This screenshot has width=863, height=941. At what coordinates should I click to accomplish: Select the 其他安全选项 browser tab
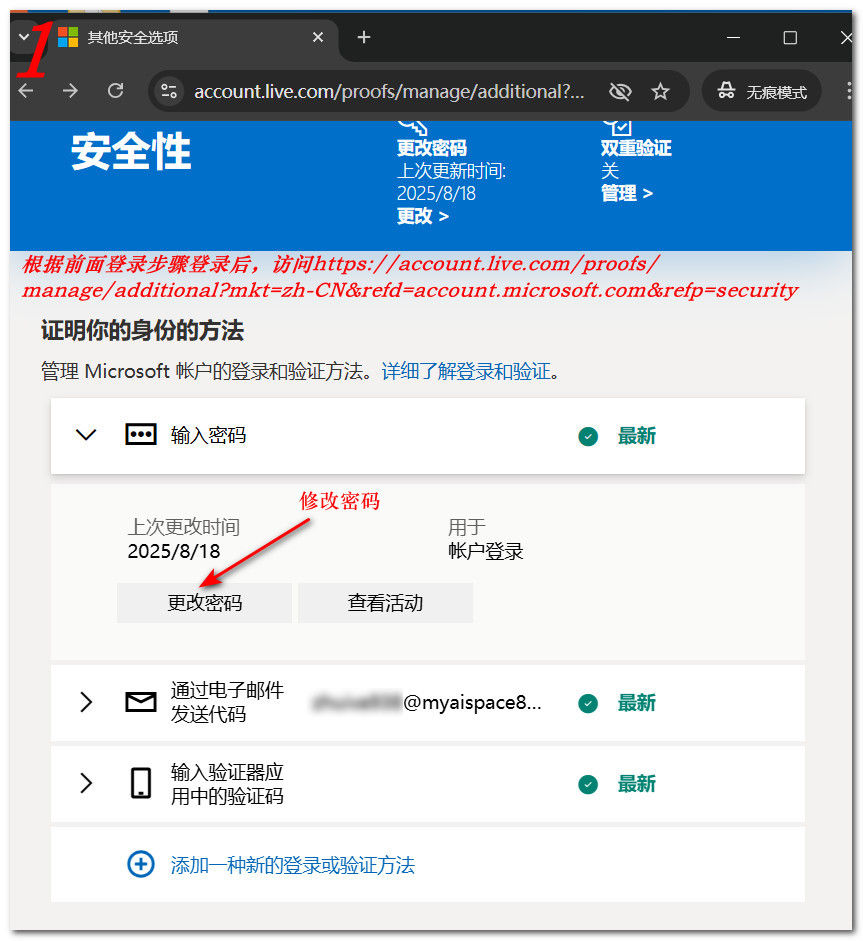tap(192, 37)
